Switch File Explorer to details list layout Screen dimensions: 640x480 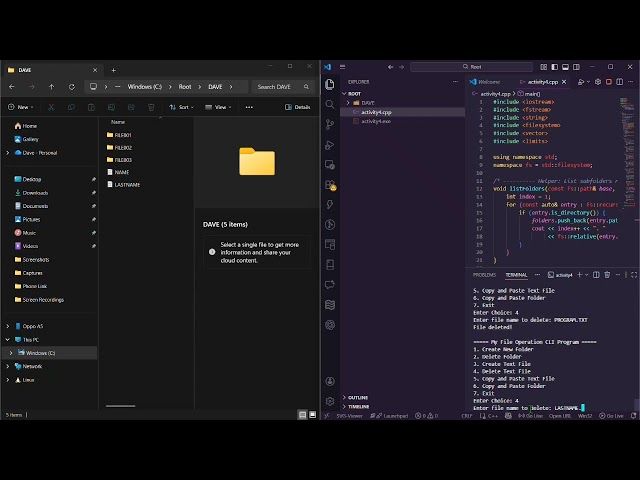pos(302,415)
